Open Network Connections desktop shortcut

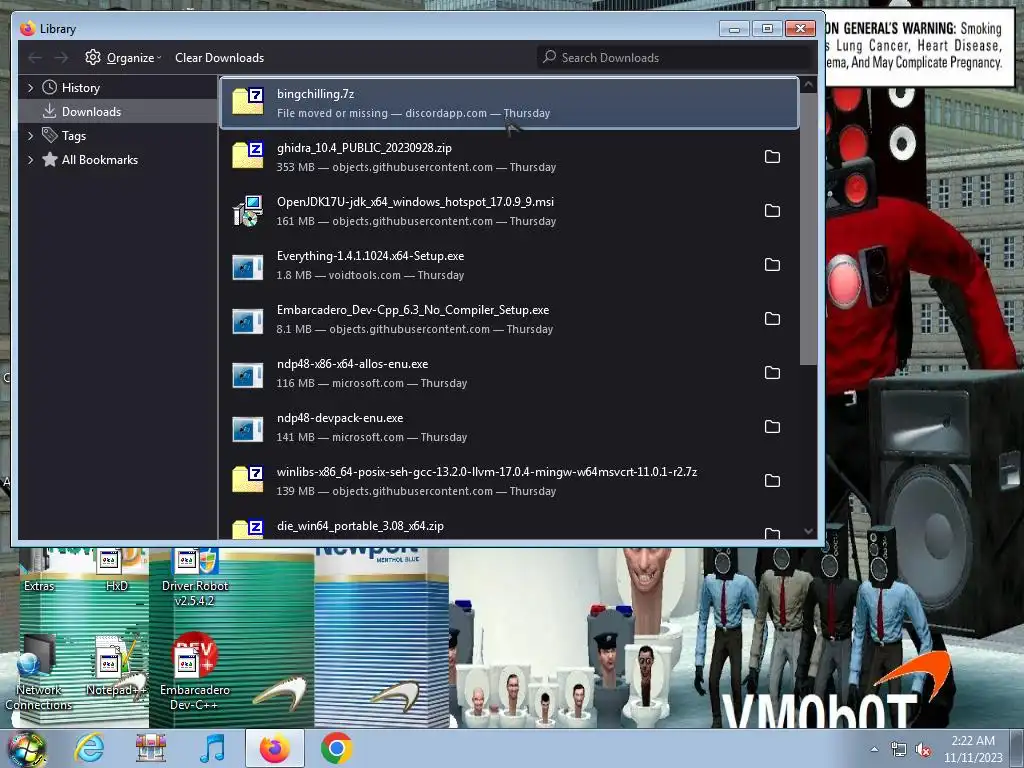point(38,673)
